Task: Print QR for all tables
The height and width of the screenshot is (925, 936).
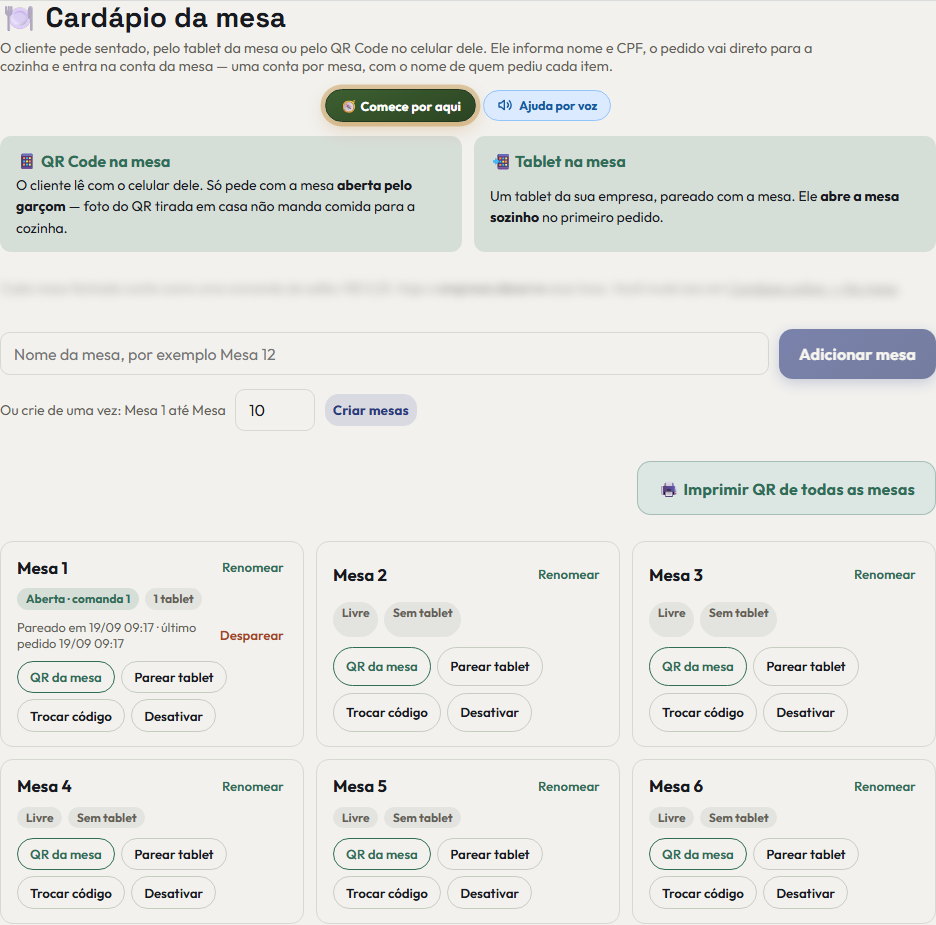Action: (x=786, y=489)
